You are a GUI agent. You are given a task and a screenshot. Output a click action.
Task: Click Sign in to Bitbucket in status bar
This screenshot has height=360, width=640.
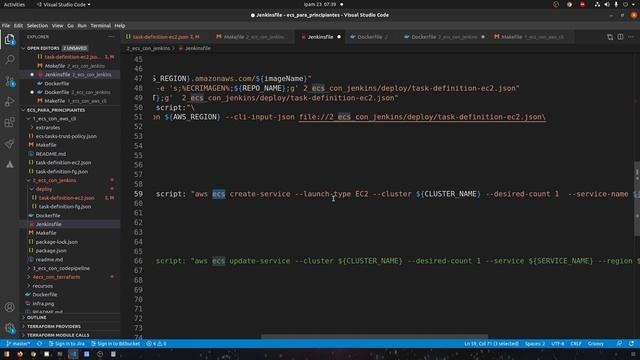(116, 344)
